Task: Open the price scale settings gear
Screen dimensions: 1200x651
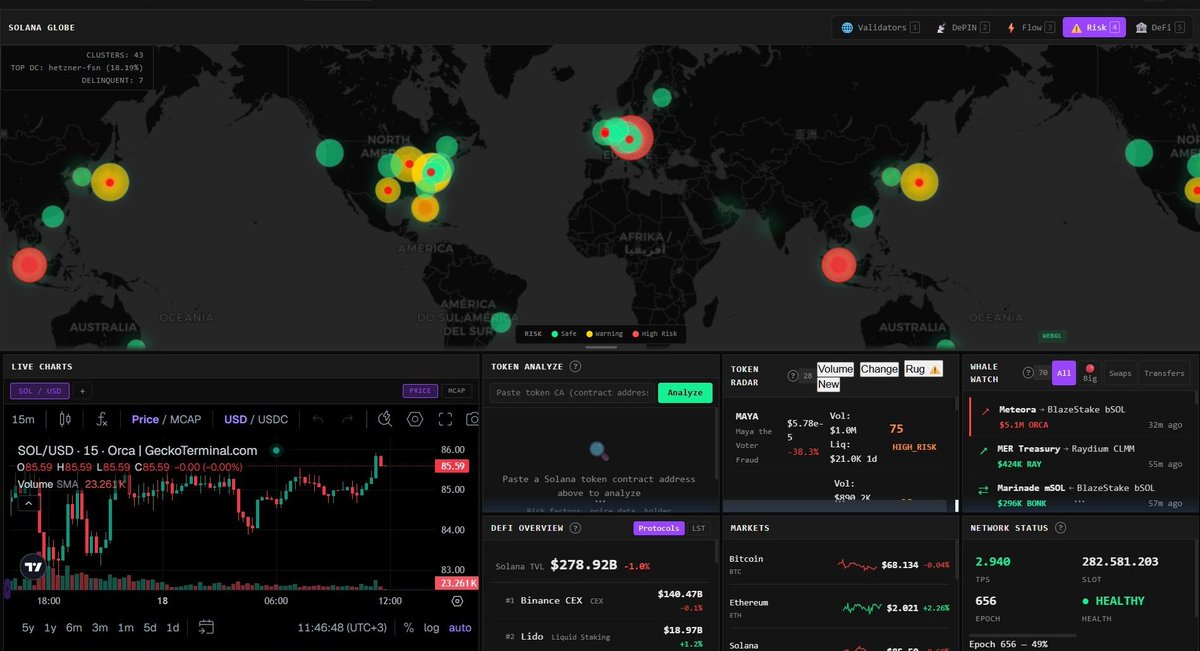Action: tap(457, 601)
